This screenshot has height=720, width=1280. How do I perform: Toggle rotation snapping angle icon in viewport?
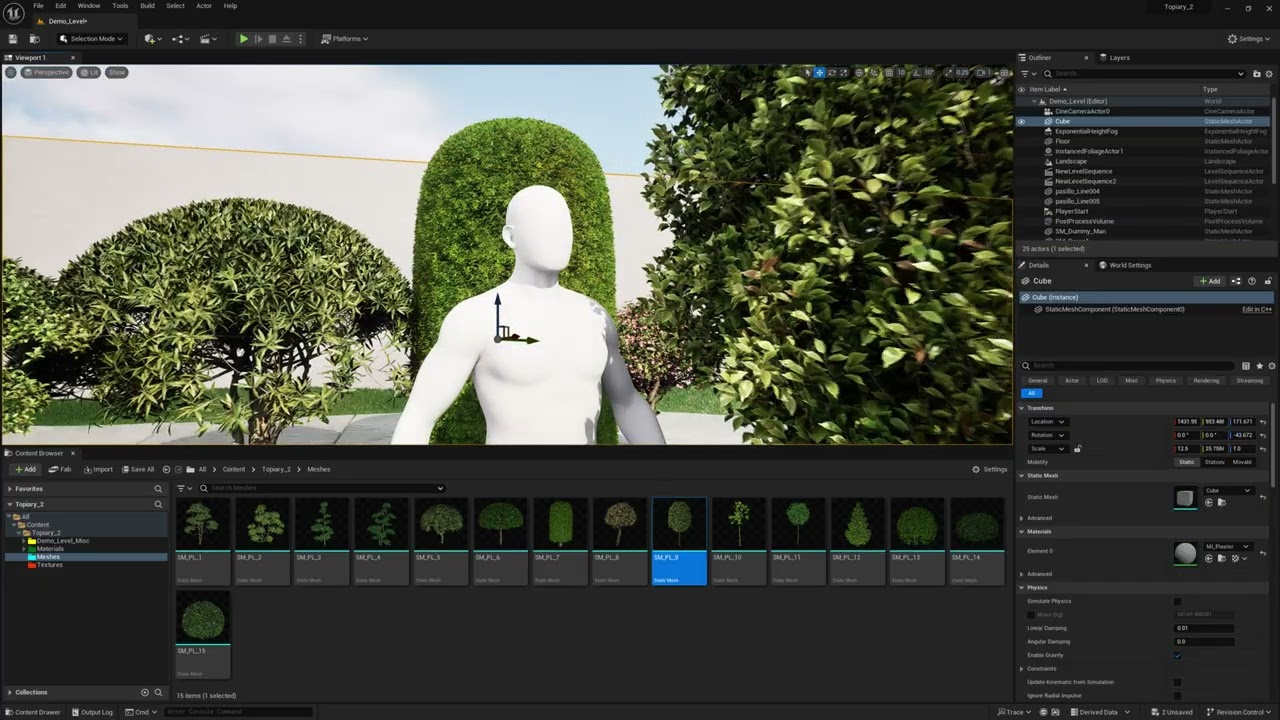pyautogui.click(x=916, y=72)
